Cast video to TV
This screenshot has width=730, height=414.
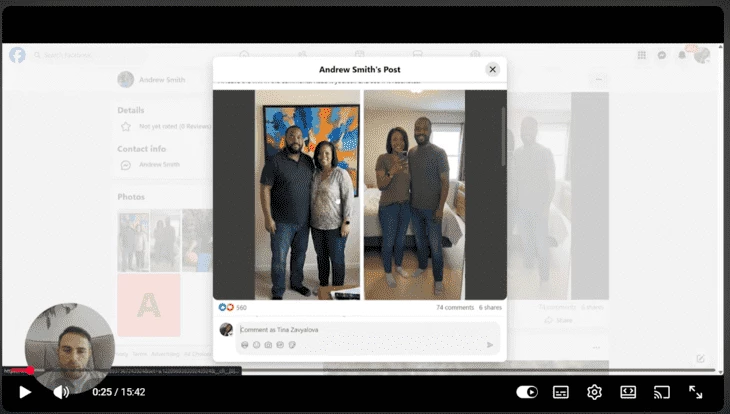(661, 392)
